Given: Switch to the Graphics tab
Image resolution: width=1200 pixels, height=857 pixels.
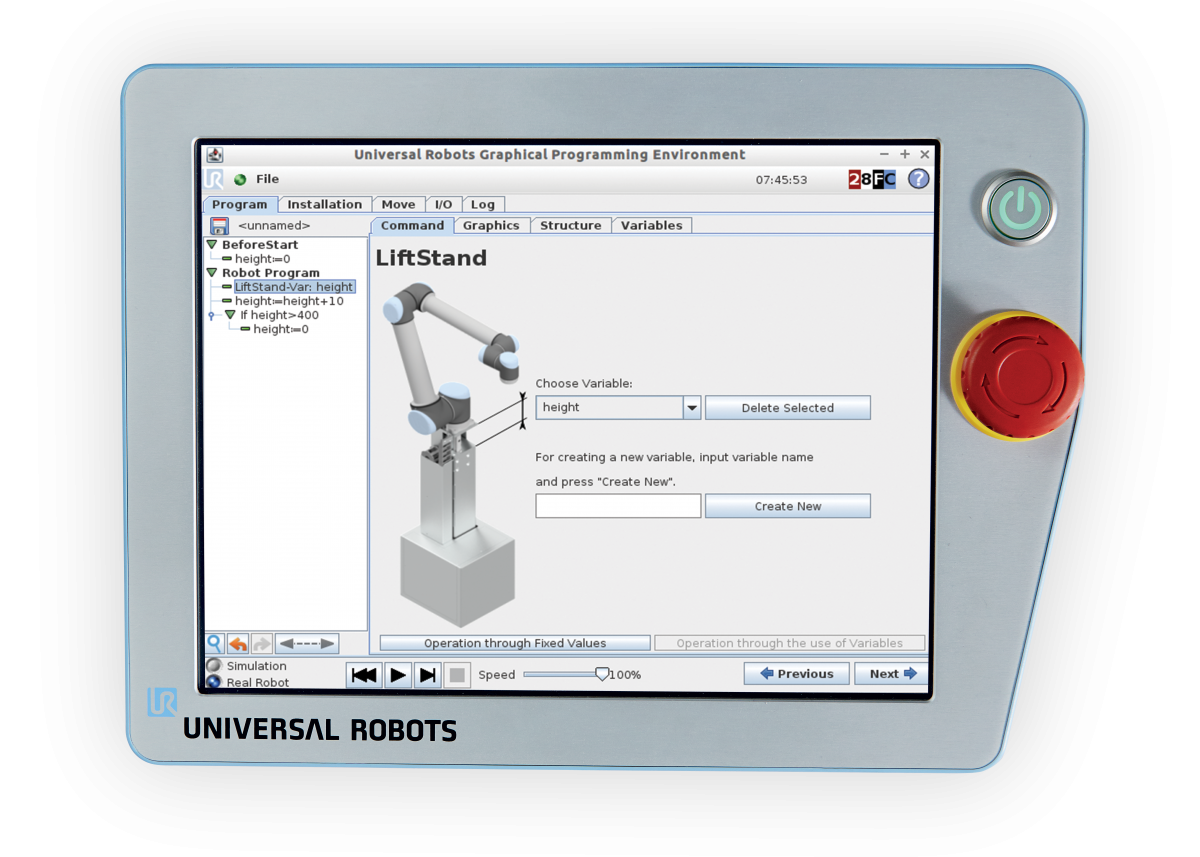Looking at the screenshot, I should (x=491, y=225).
